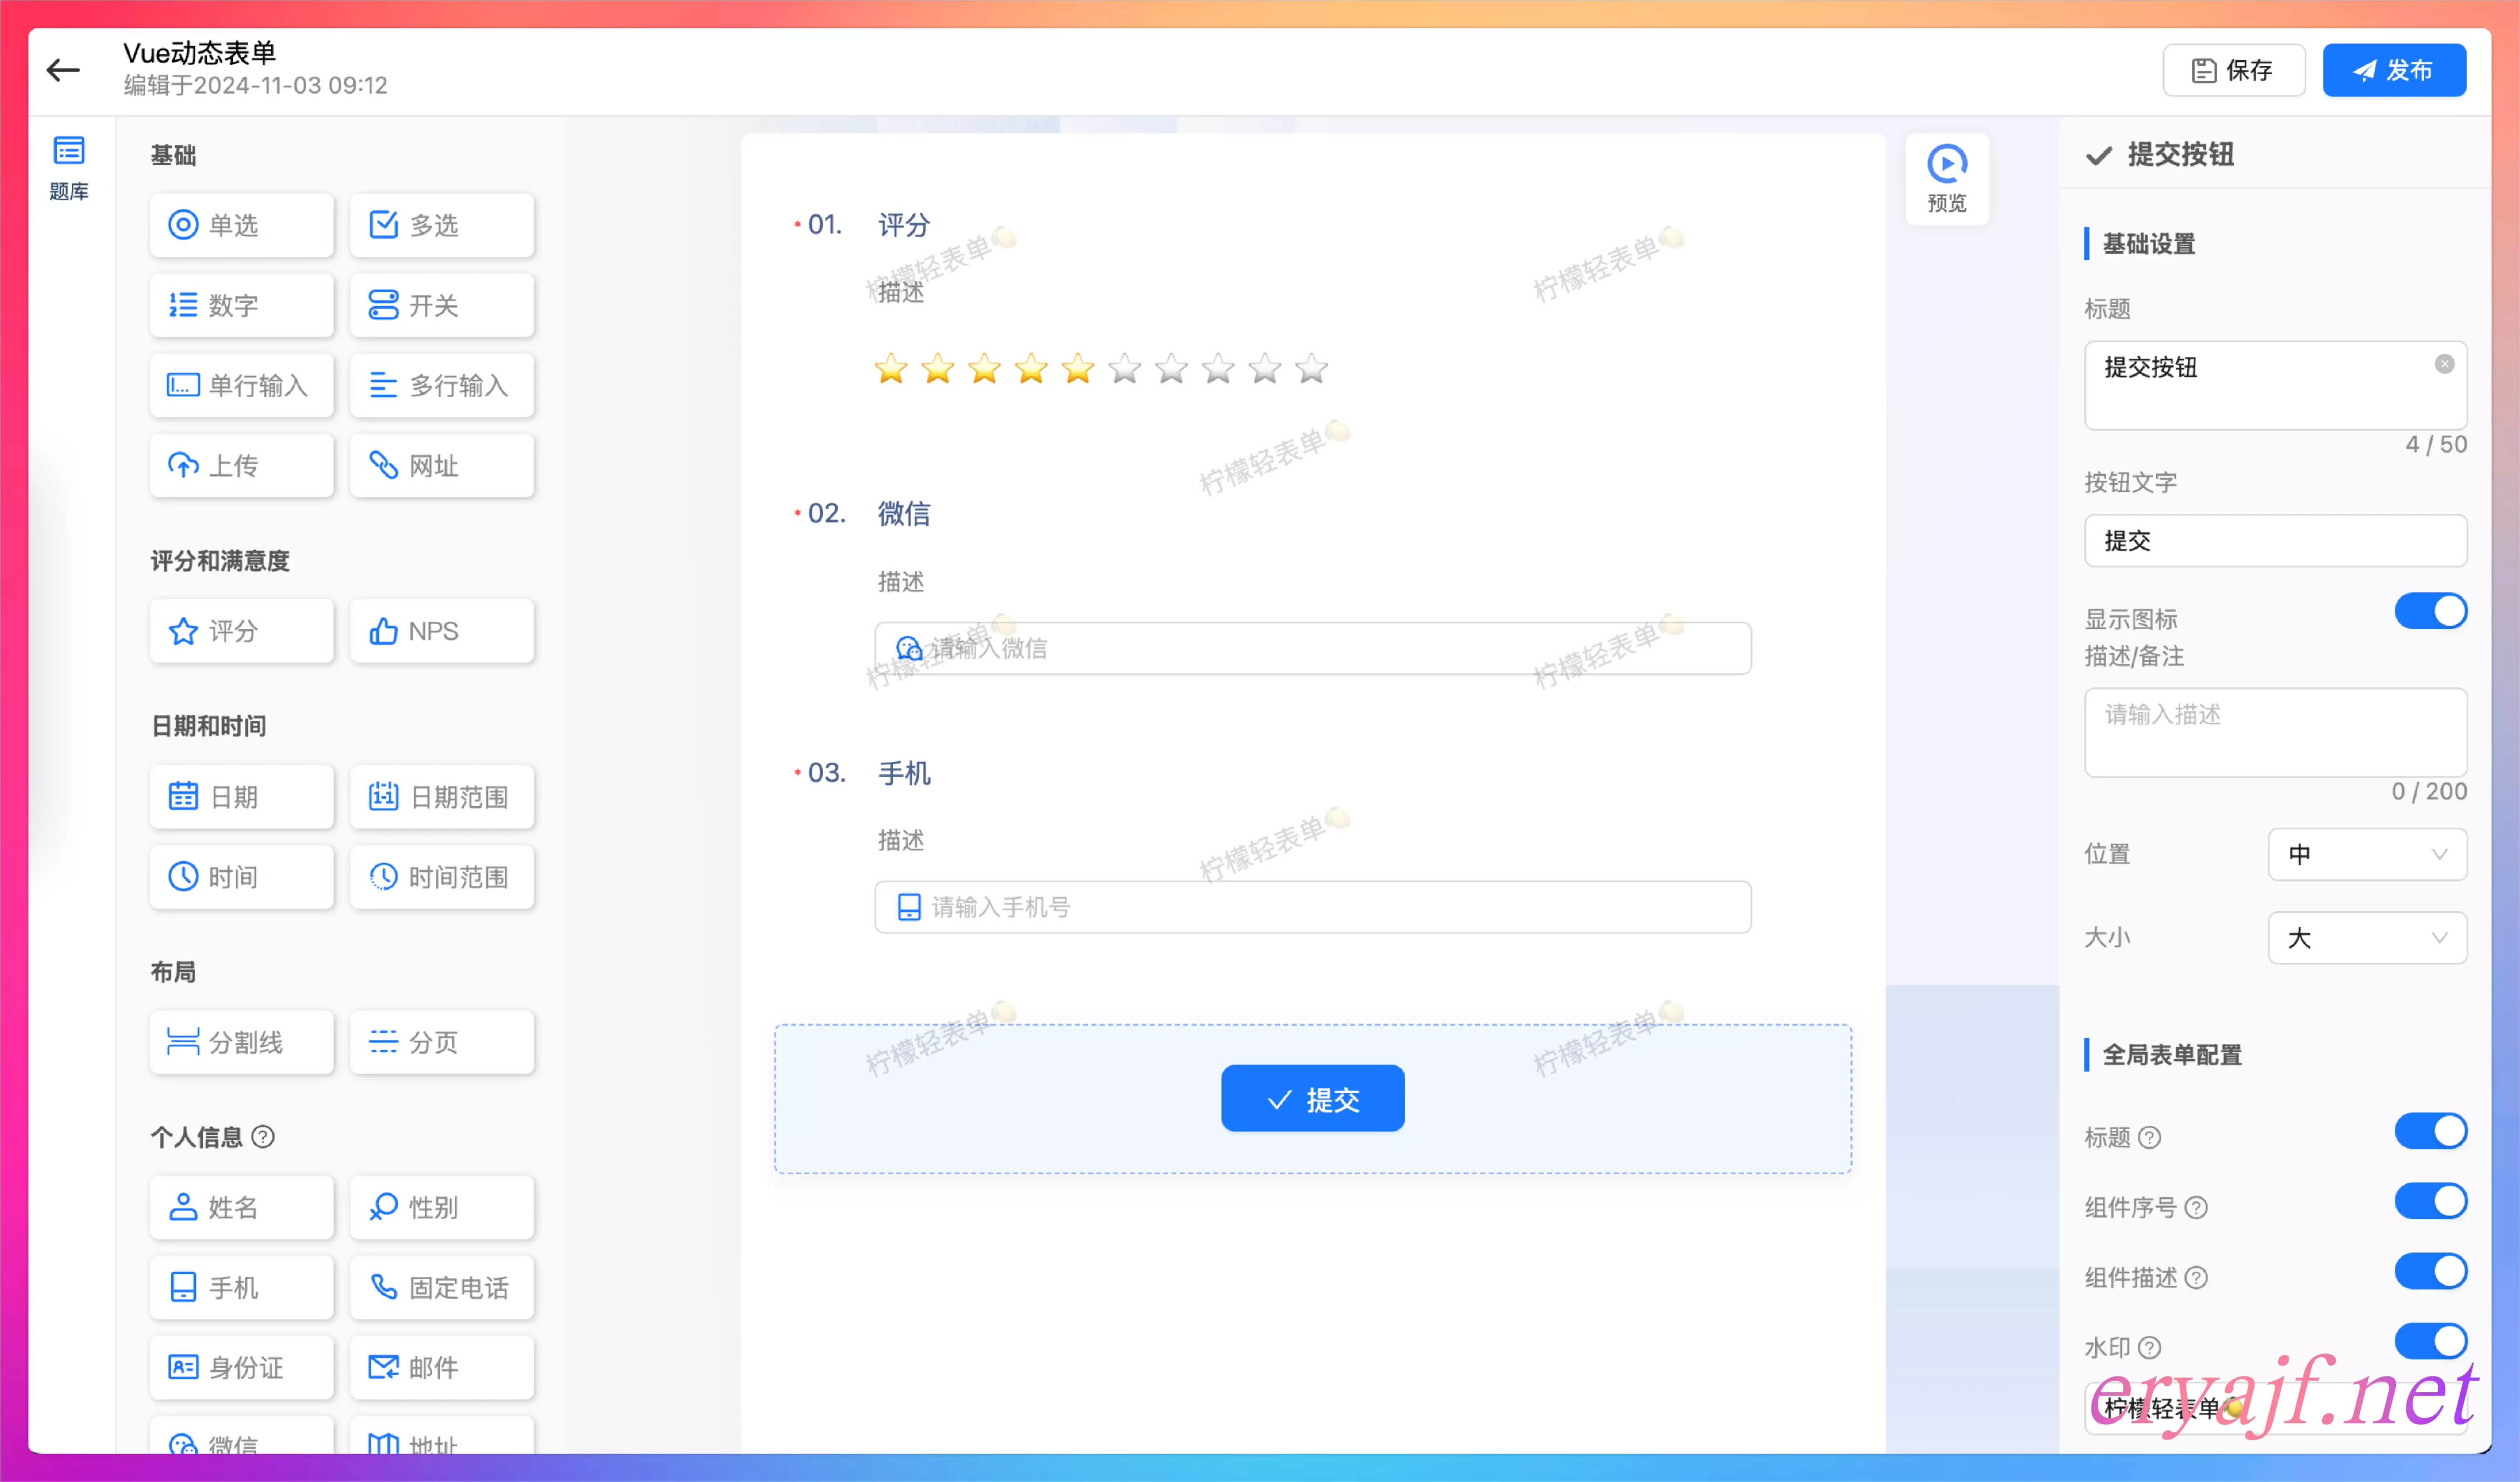Set rating to the first star
Screen dimensions: 2520x1482
coord(891,369)
